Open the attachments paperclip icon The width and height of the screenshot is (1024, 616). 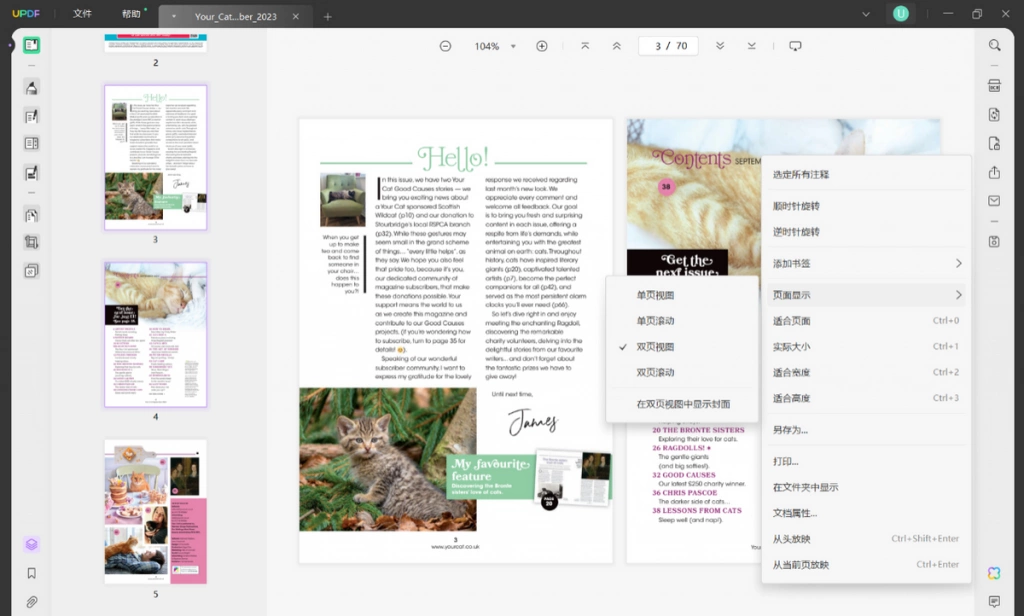click(31, 602)
